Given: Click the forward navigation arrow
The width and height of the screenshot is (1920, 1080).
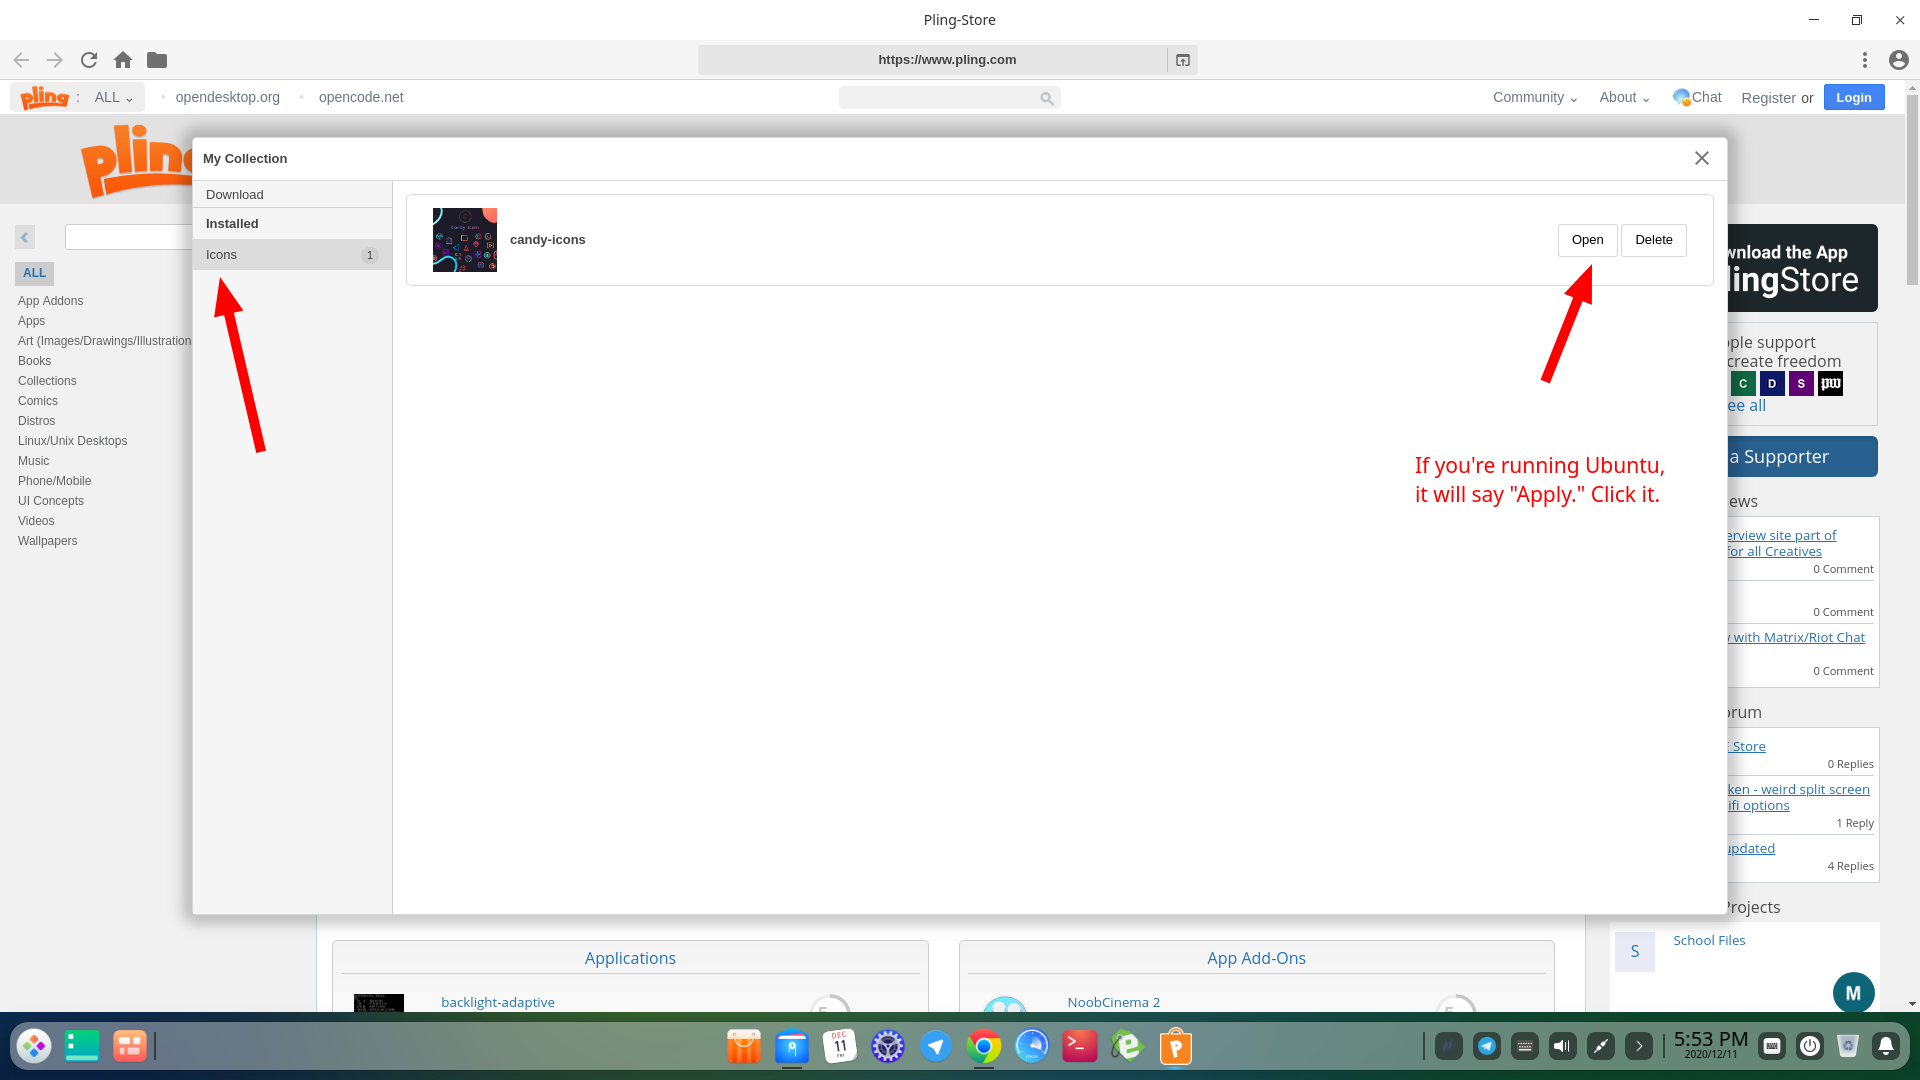Looking at the screenshot, I should click(x=55, y=60).
